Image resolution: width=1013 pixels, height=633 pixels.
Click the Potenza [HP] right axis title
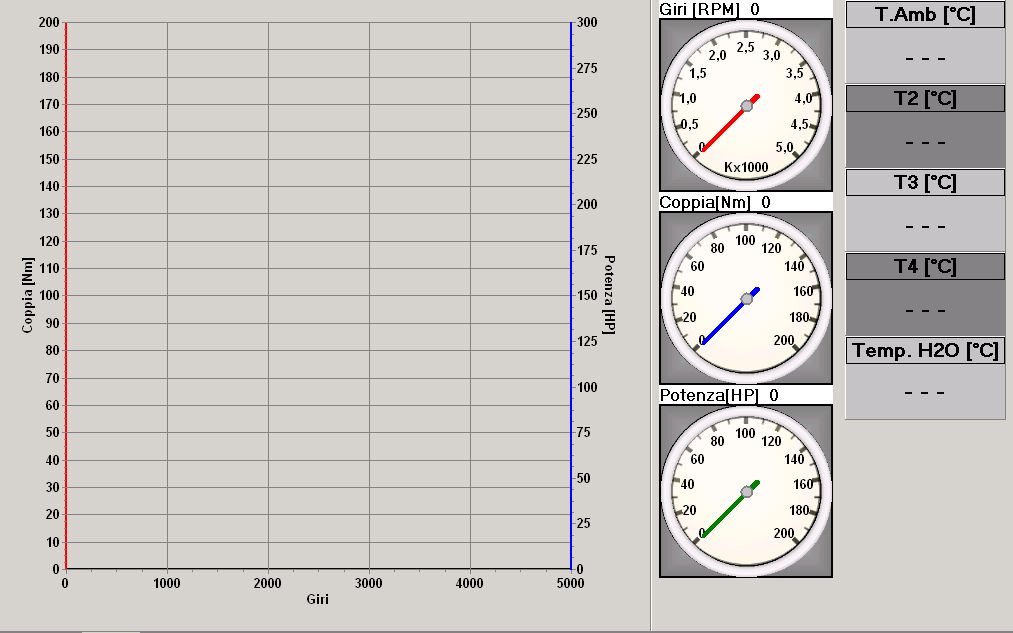point(609,295)
